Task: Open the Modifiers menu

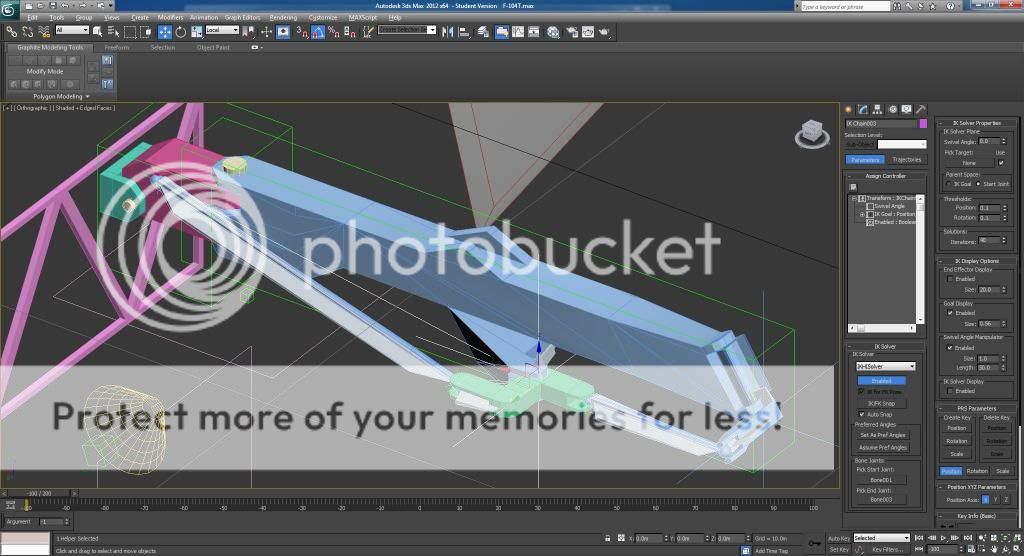Action: tap(170, 18)
